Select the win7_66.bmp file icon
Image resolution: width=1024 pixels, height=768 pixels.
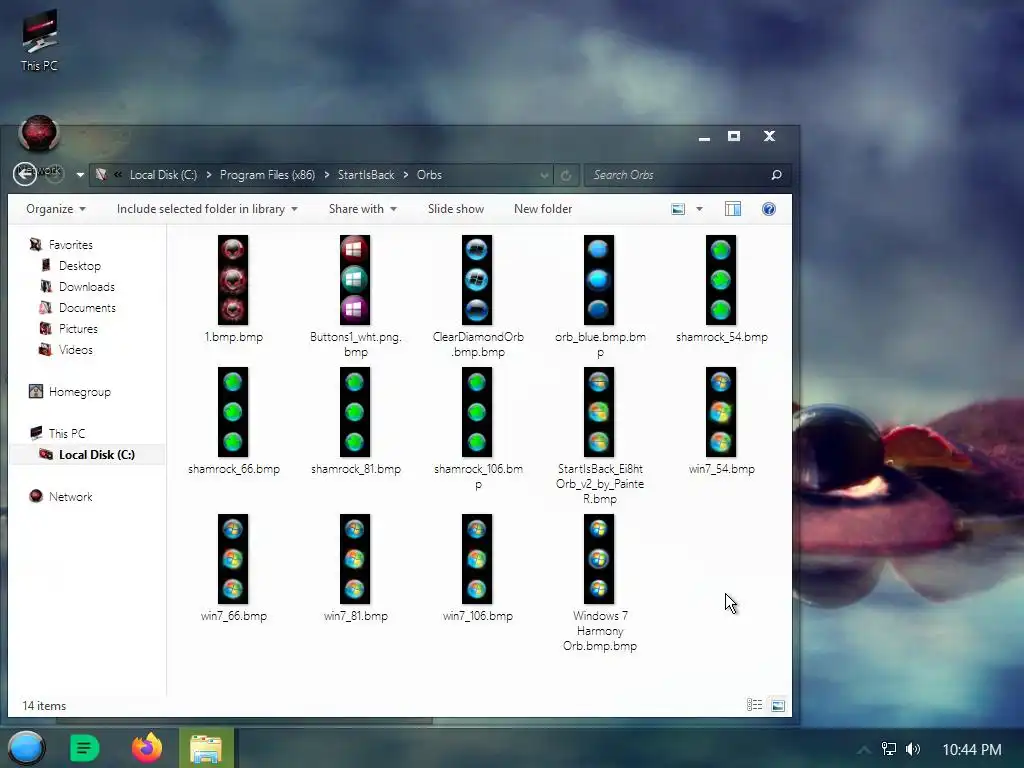(233, 558)
